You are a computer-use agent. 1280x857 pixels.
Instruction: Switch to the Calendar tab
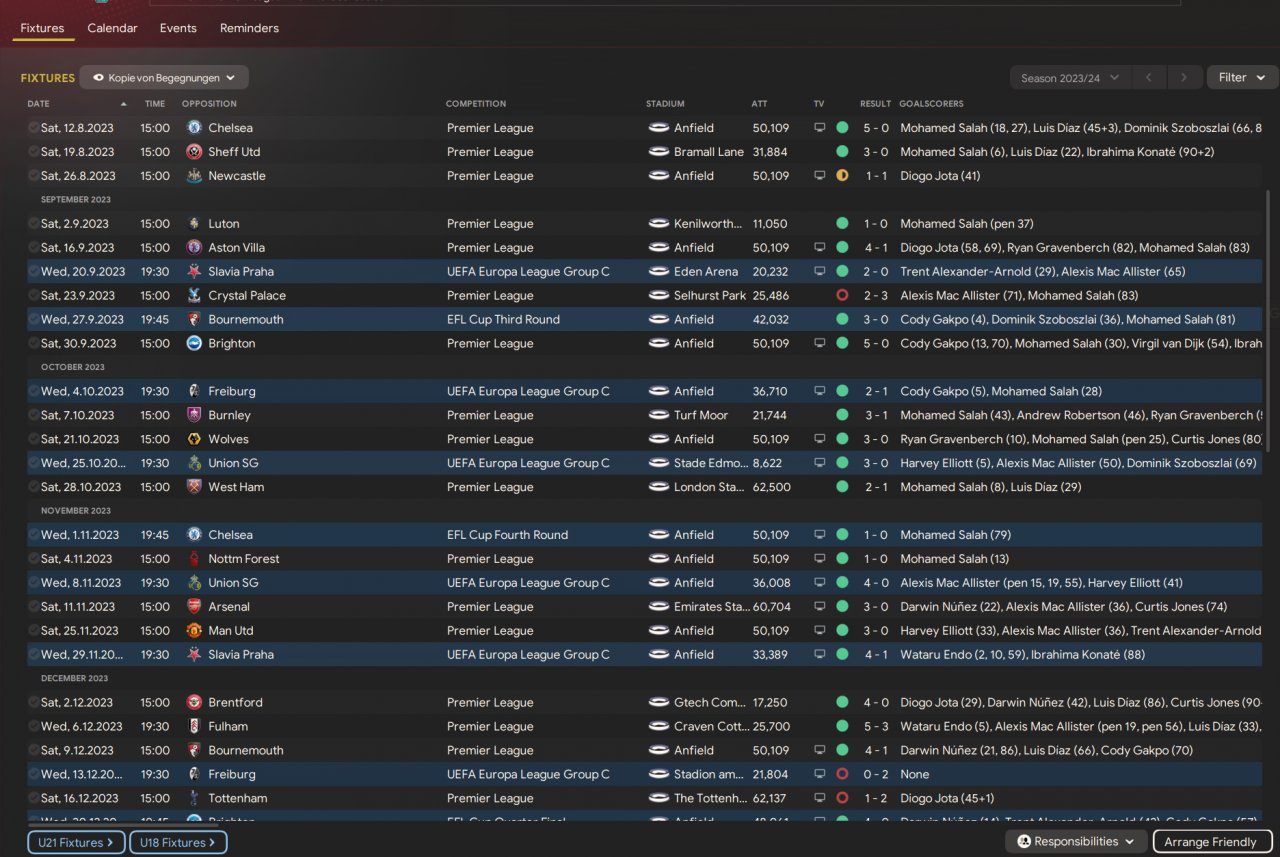pyautogui.click(x=112, y=28)
